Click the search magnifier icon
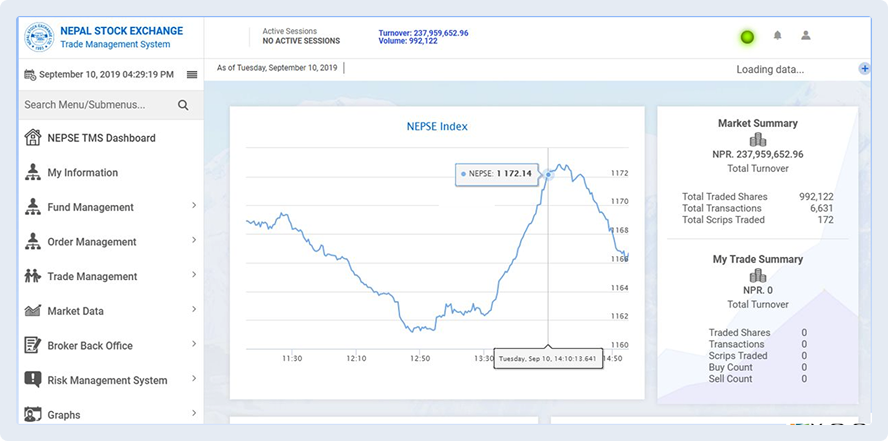 183,105
